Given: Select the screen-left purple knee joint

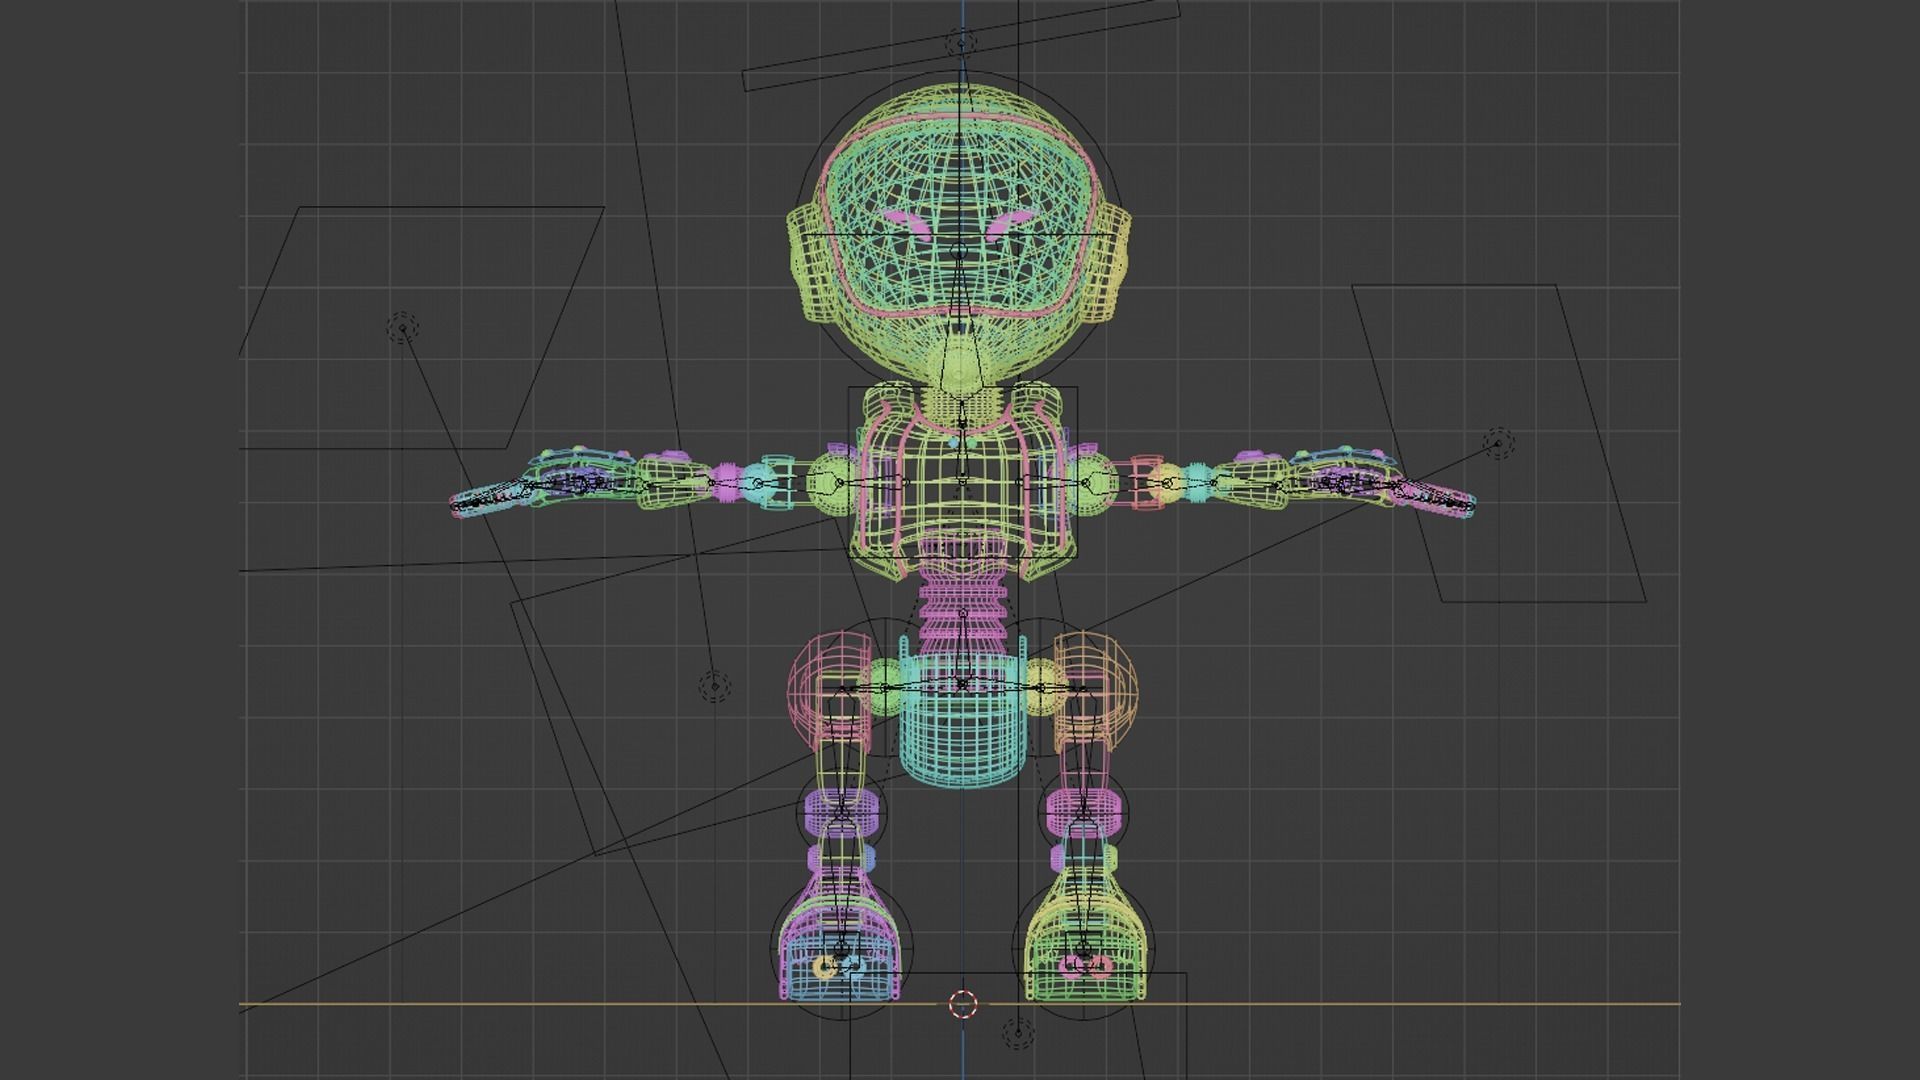Looking at the screenshot, I should (842, 813).
